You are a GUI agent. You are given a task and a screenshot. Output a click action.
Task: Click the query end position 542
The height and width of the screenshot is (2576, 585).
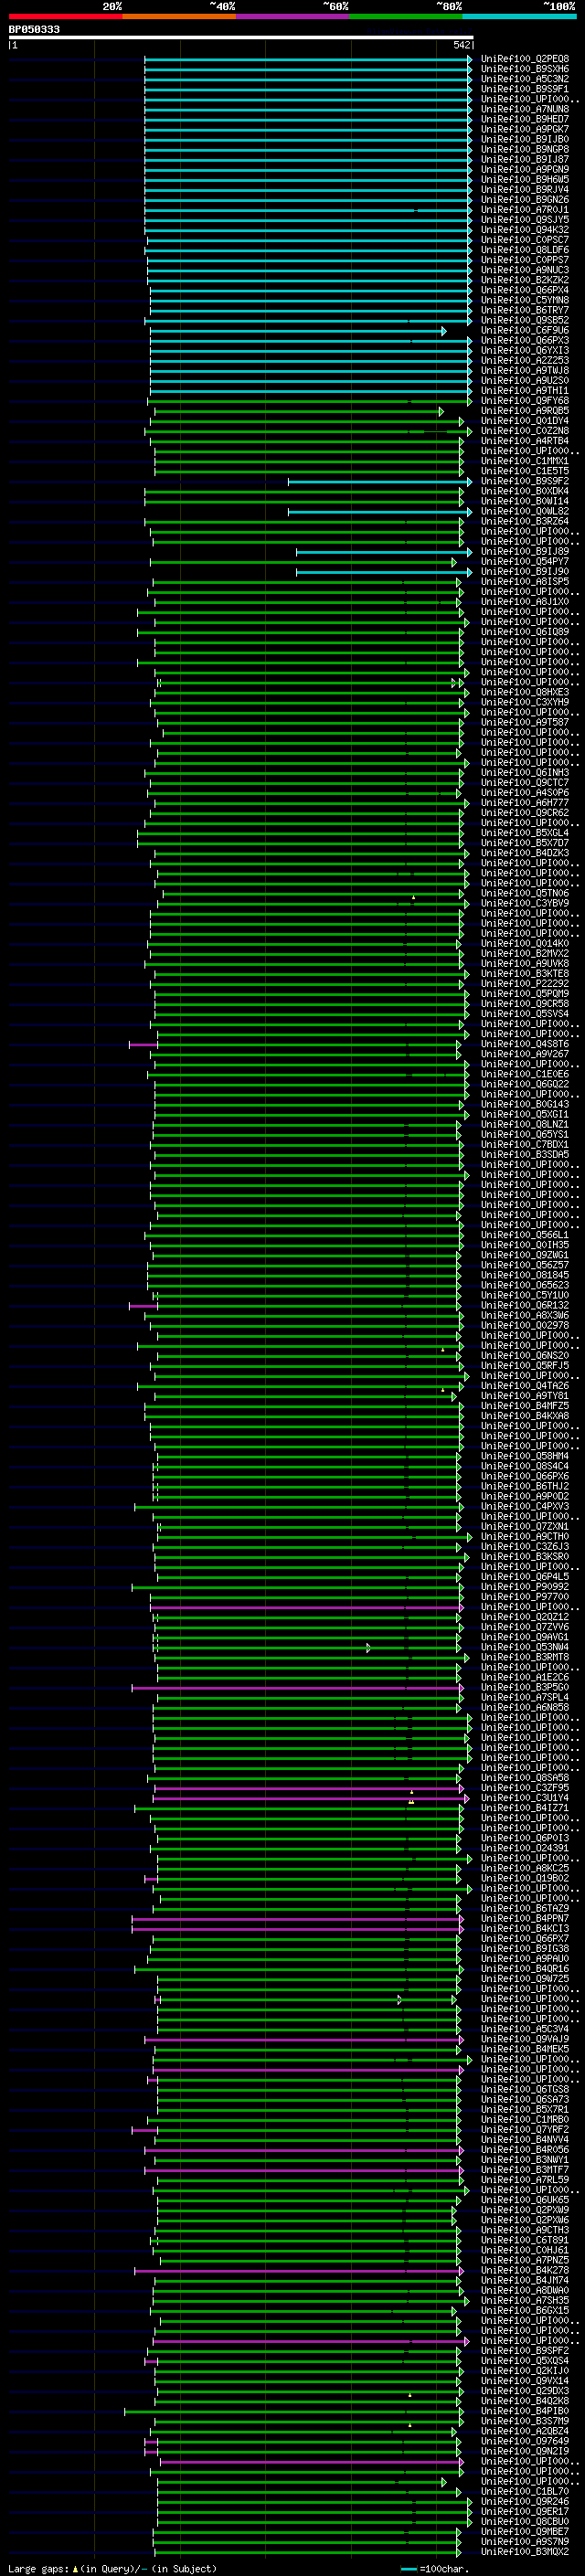tap(462, 45)
